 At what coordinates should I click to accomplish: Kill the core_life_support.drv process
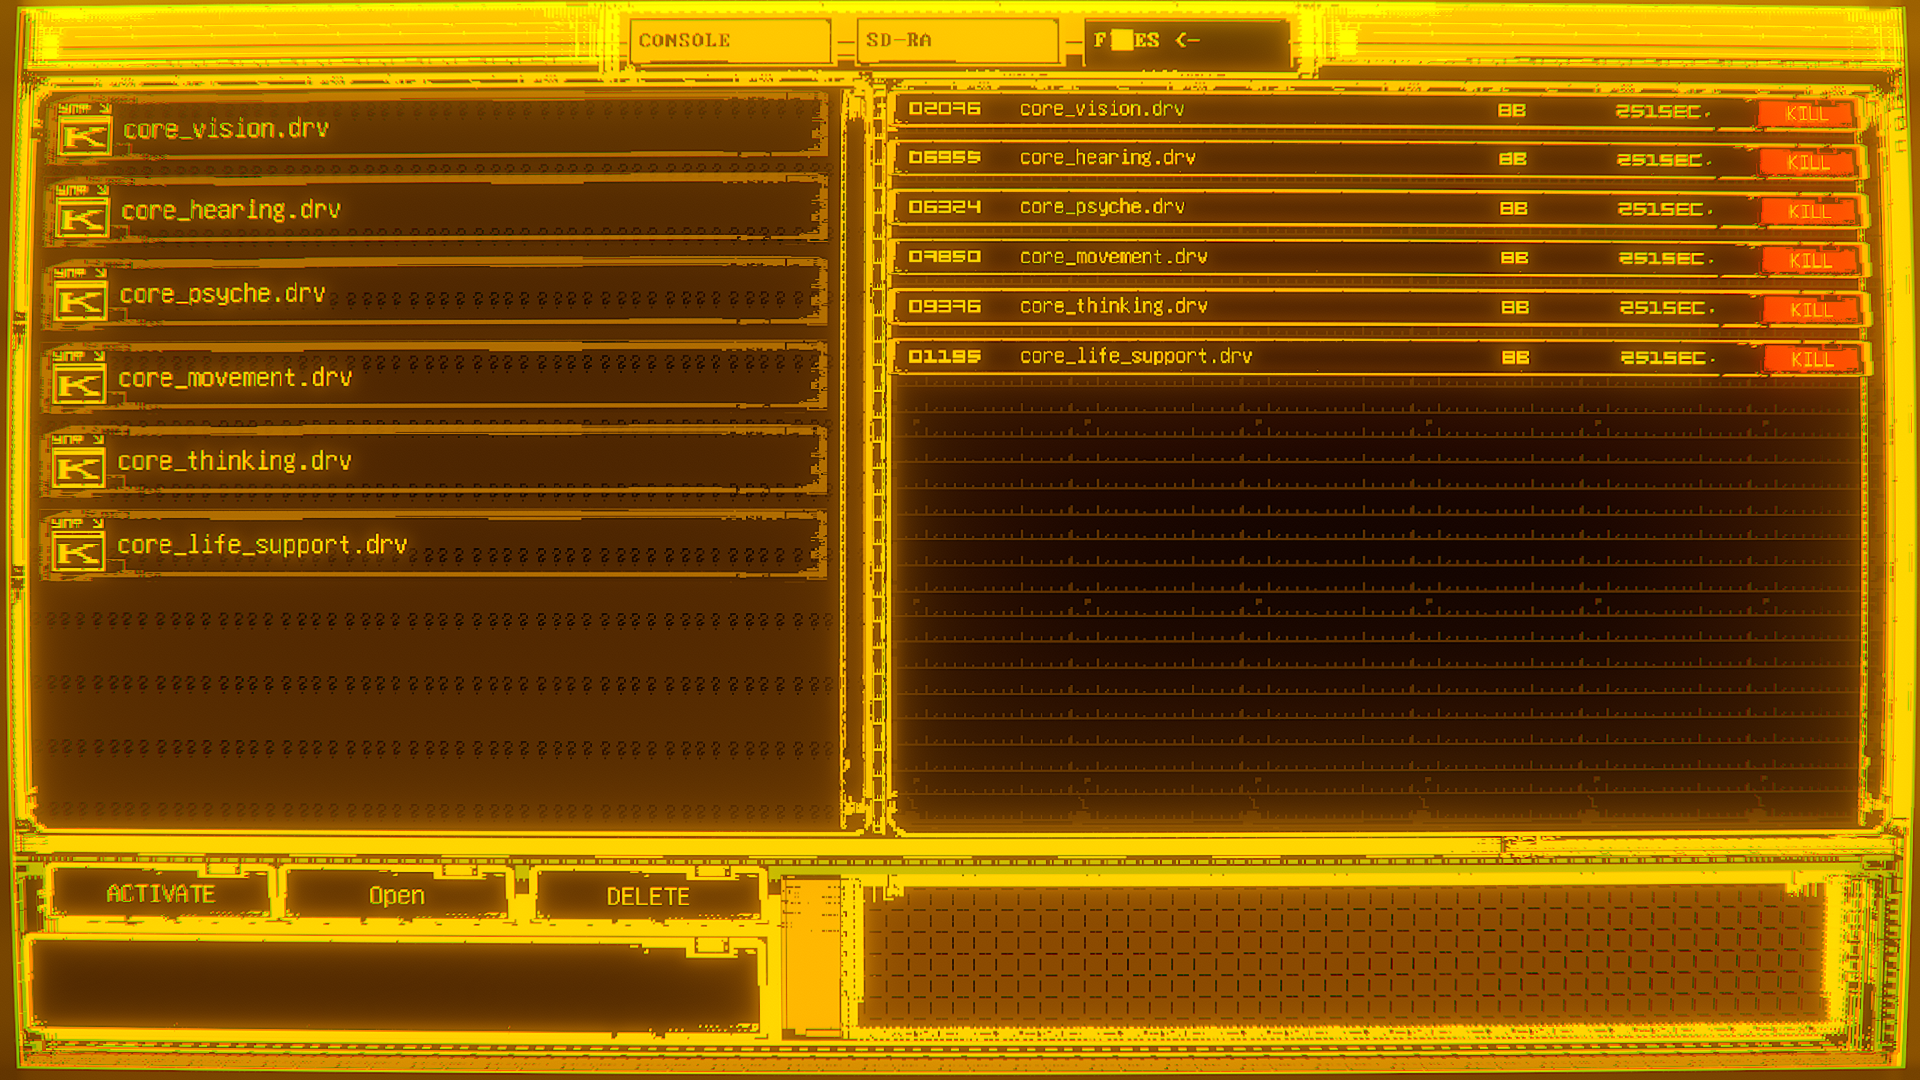coord(1811,359)
